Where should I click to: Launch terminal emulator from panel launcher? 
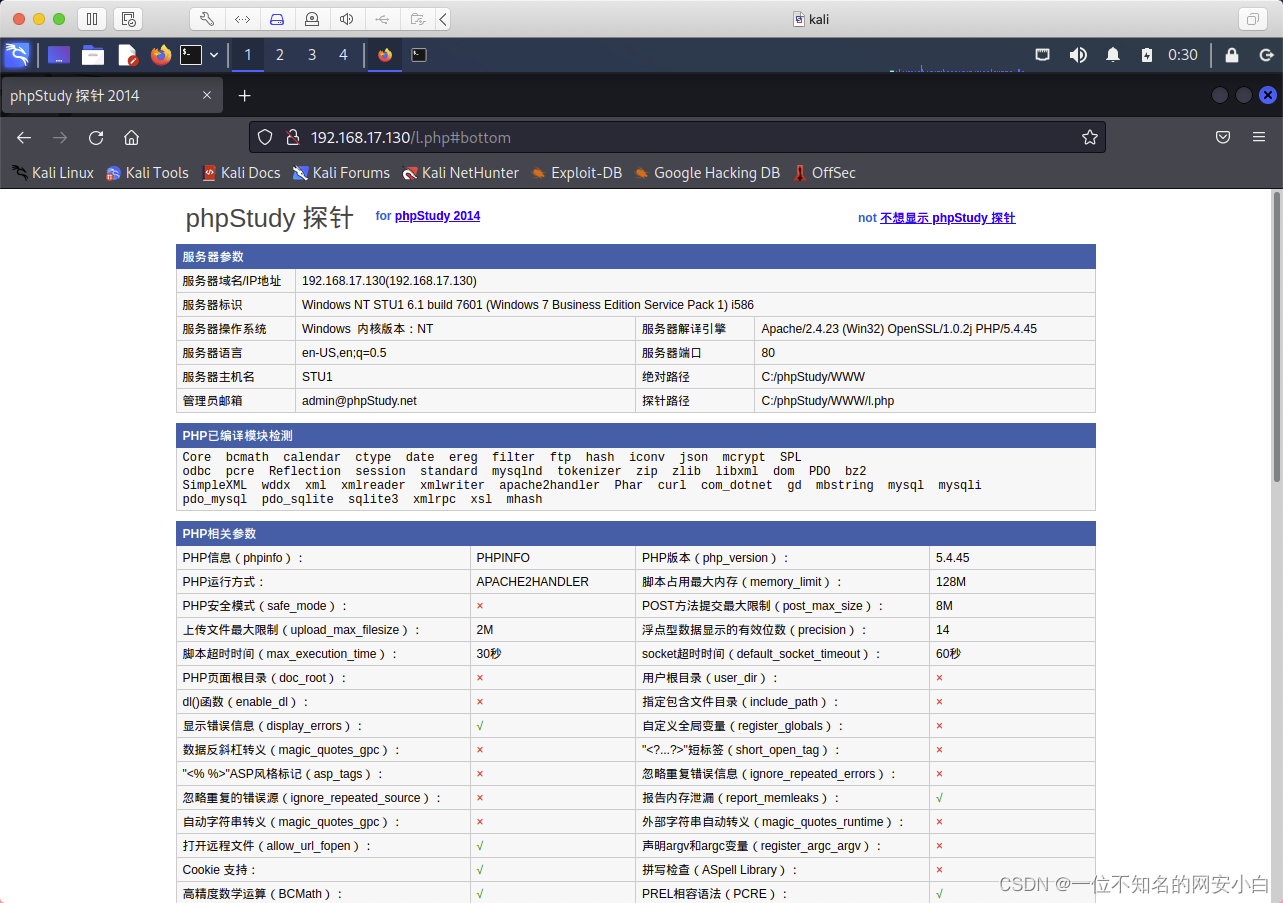(x=191, y=55)
